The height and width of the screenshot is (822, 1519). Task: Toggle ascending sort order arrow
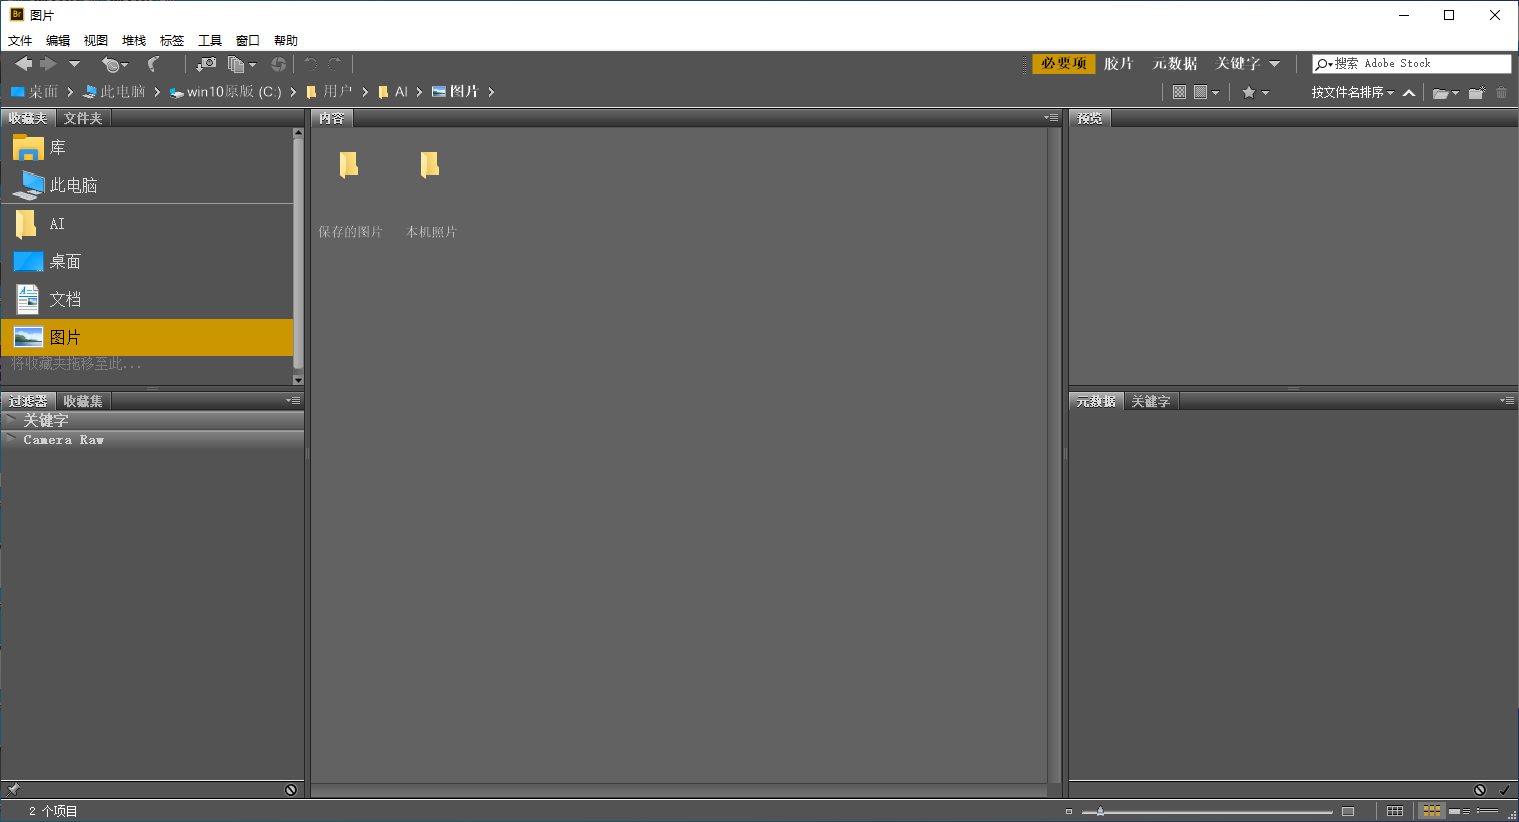point(1409,92)
